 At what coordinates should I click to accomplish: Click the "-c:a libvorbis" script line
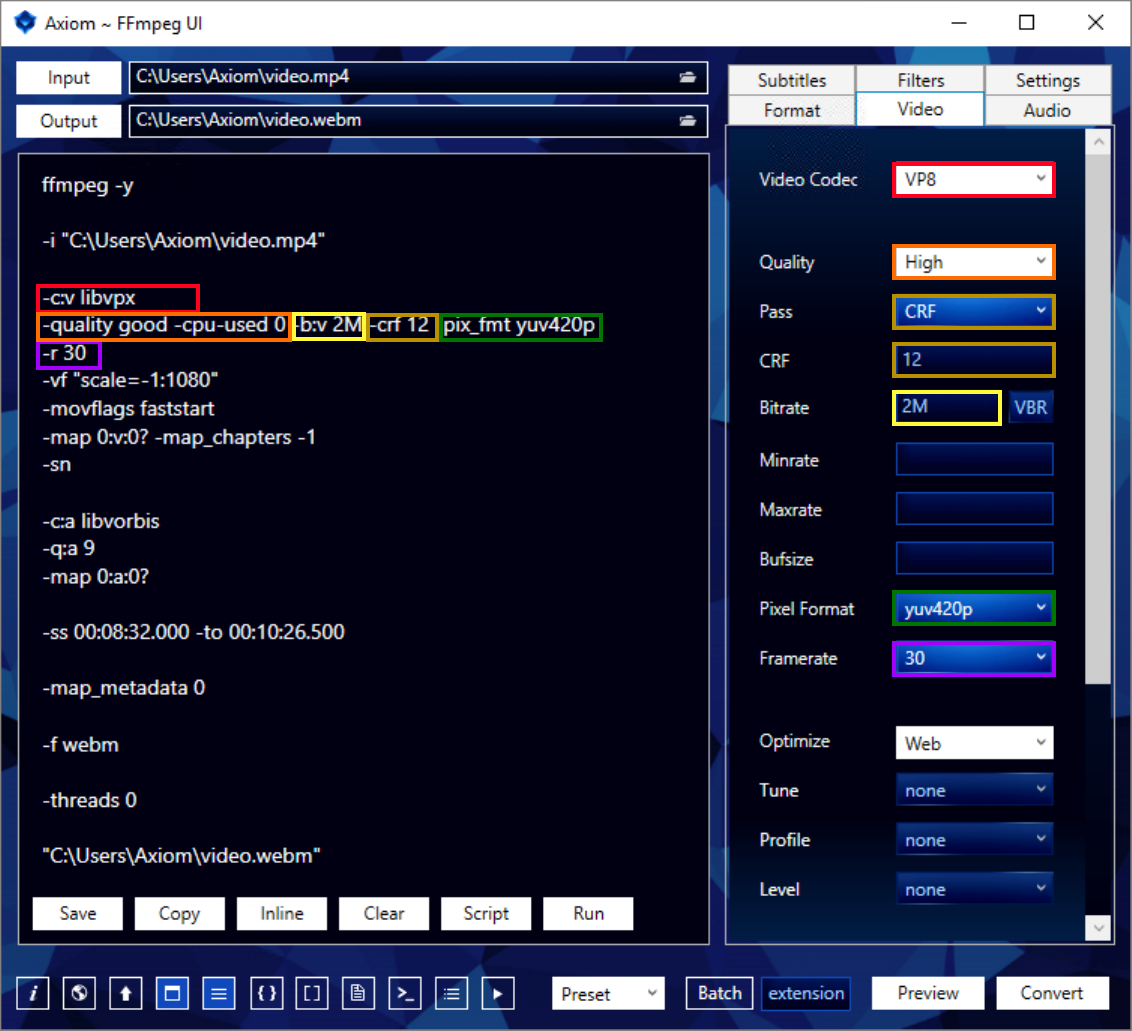(101, 521)
